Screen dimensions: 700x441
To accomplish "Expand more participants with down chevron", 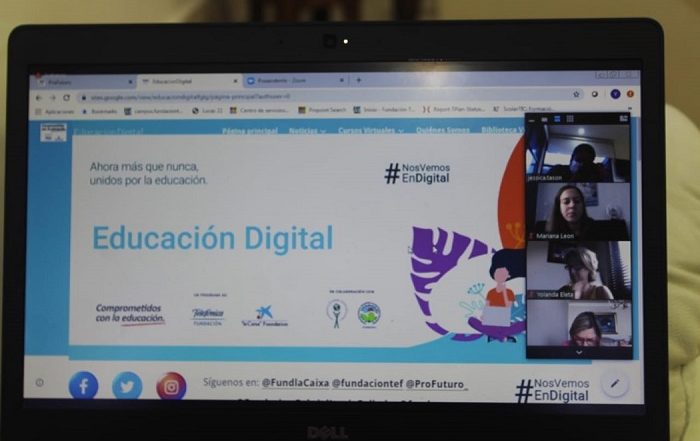I will 578,352.
